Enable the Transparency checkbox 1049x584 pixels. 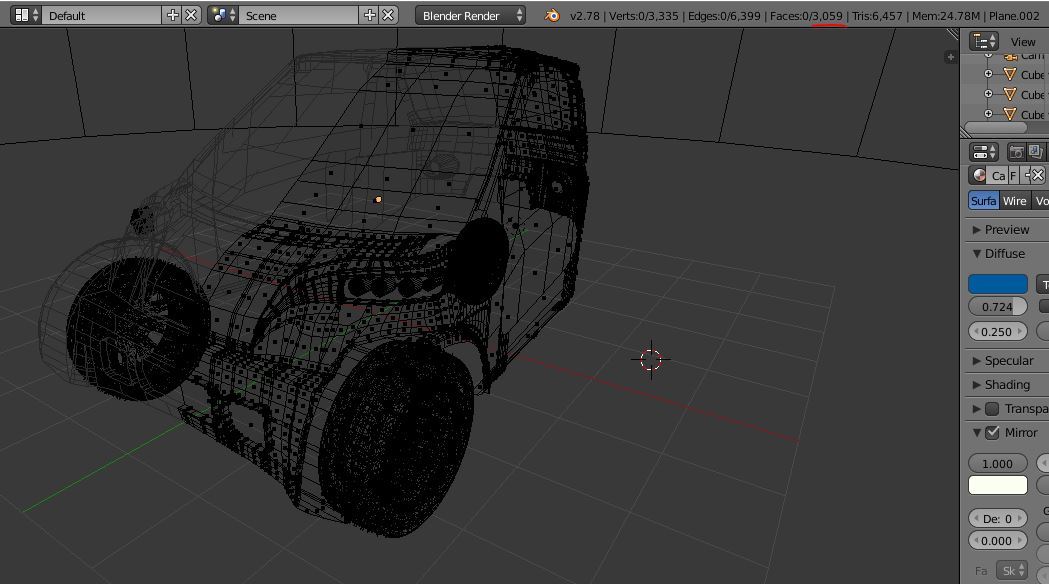coord(992,409)
